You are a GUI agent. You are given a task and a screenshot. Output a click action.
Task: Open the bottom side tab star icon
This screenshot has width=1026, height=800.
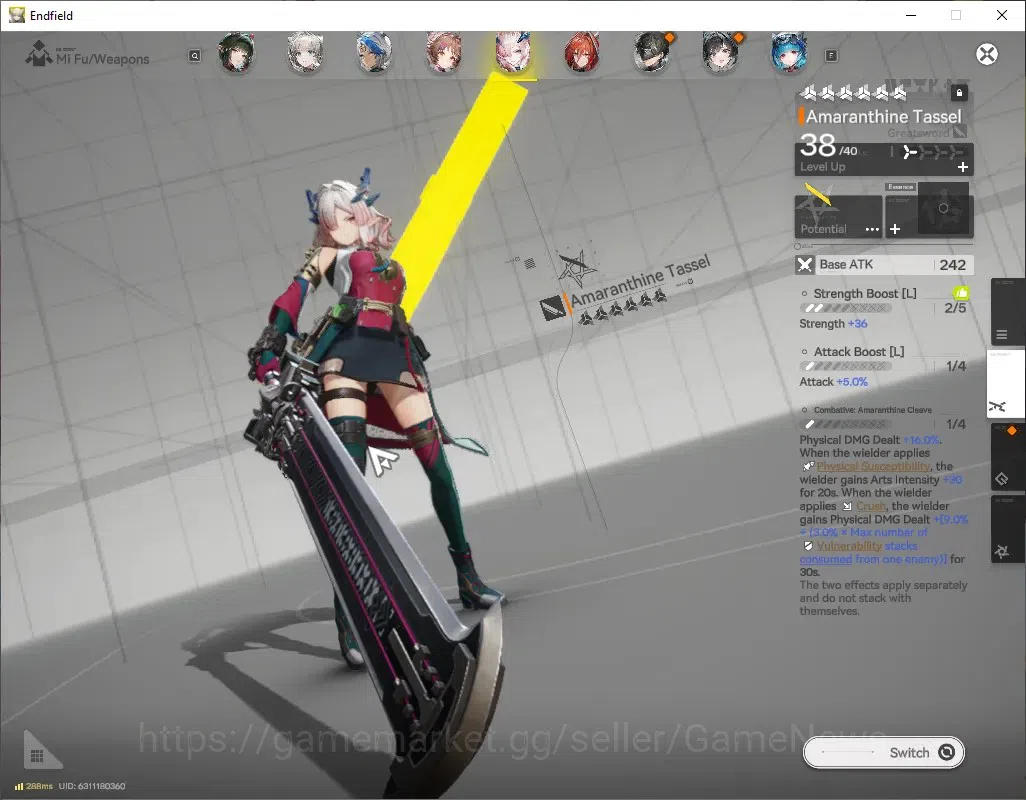1002,552
